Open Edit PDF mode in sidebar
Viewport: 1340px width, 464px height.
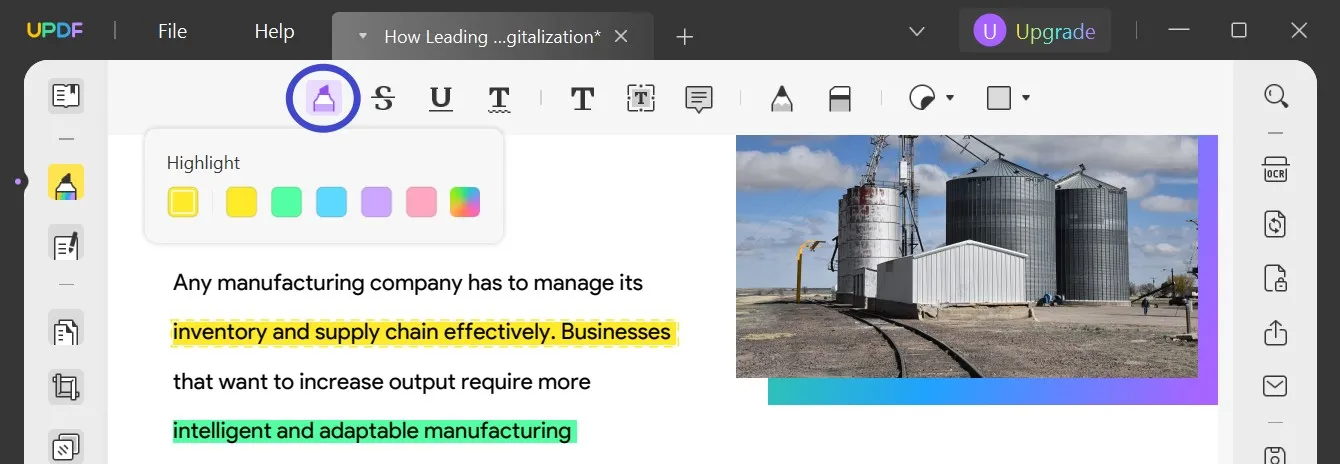(66, 243)
